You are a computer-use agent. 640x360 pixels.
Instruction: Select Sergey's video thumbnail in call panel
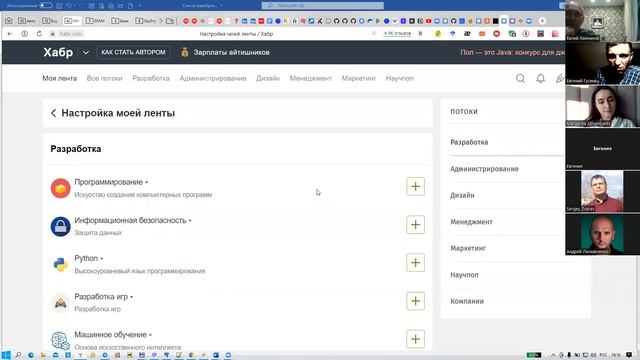click(x=602, y=191)
